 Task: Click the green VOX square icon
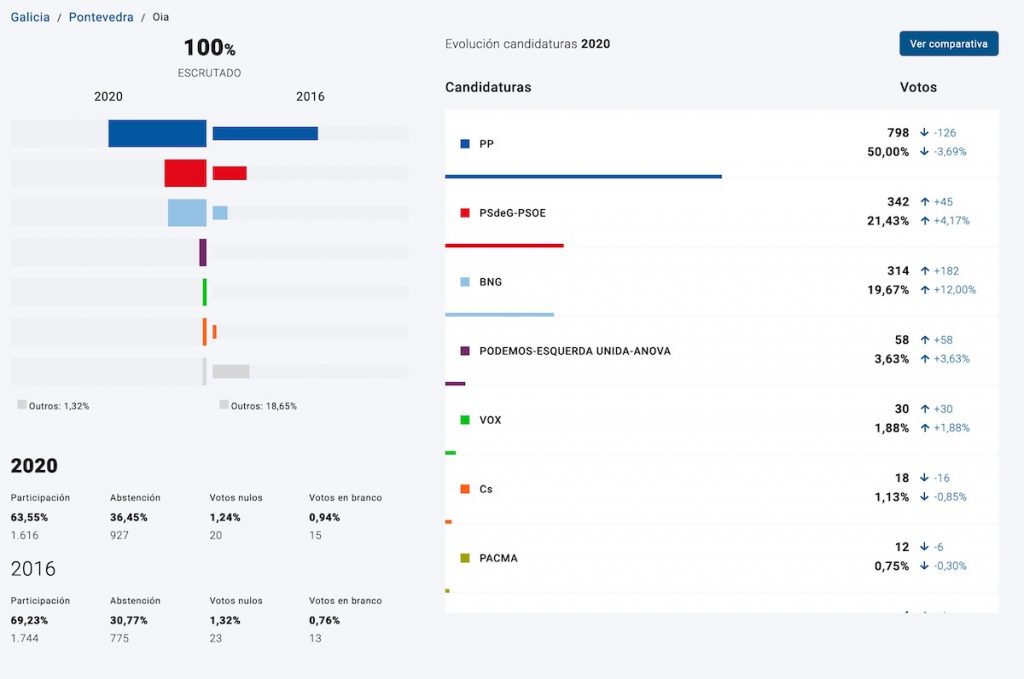pos(465,420)
